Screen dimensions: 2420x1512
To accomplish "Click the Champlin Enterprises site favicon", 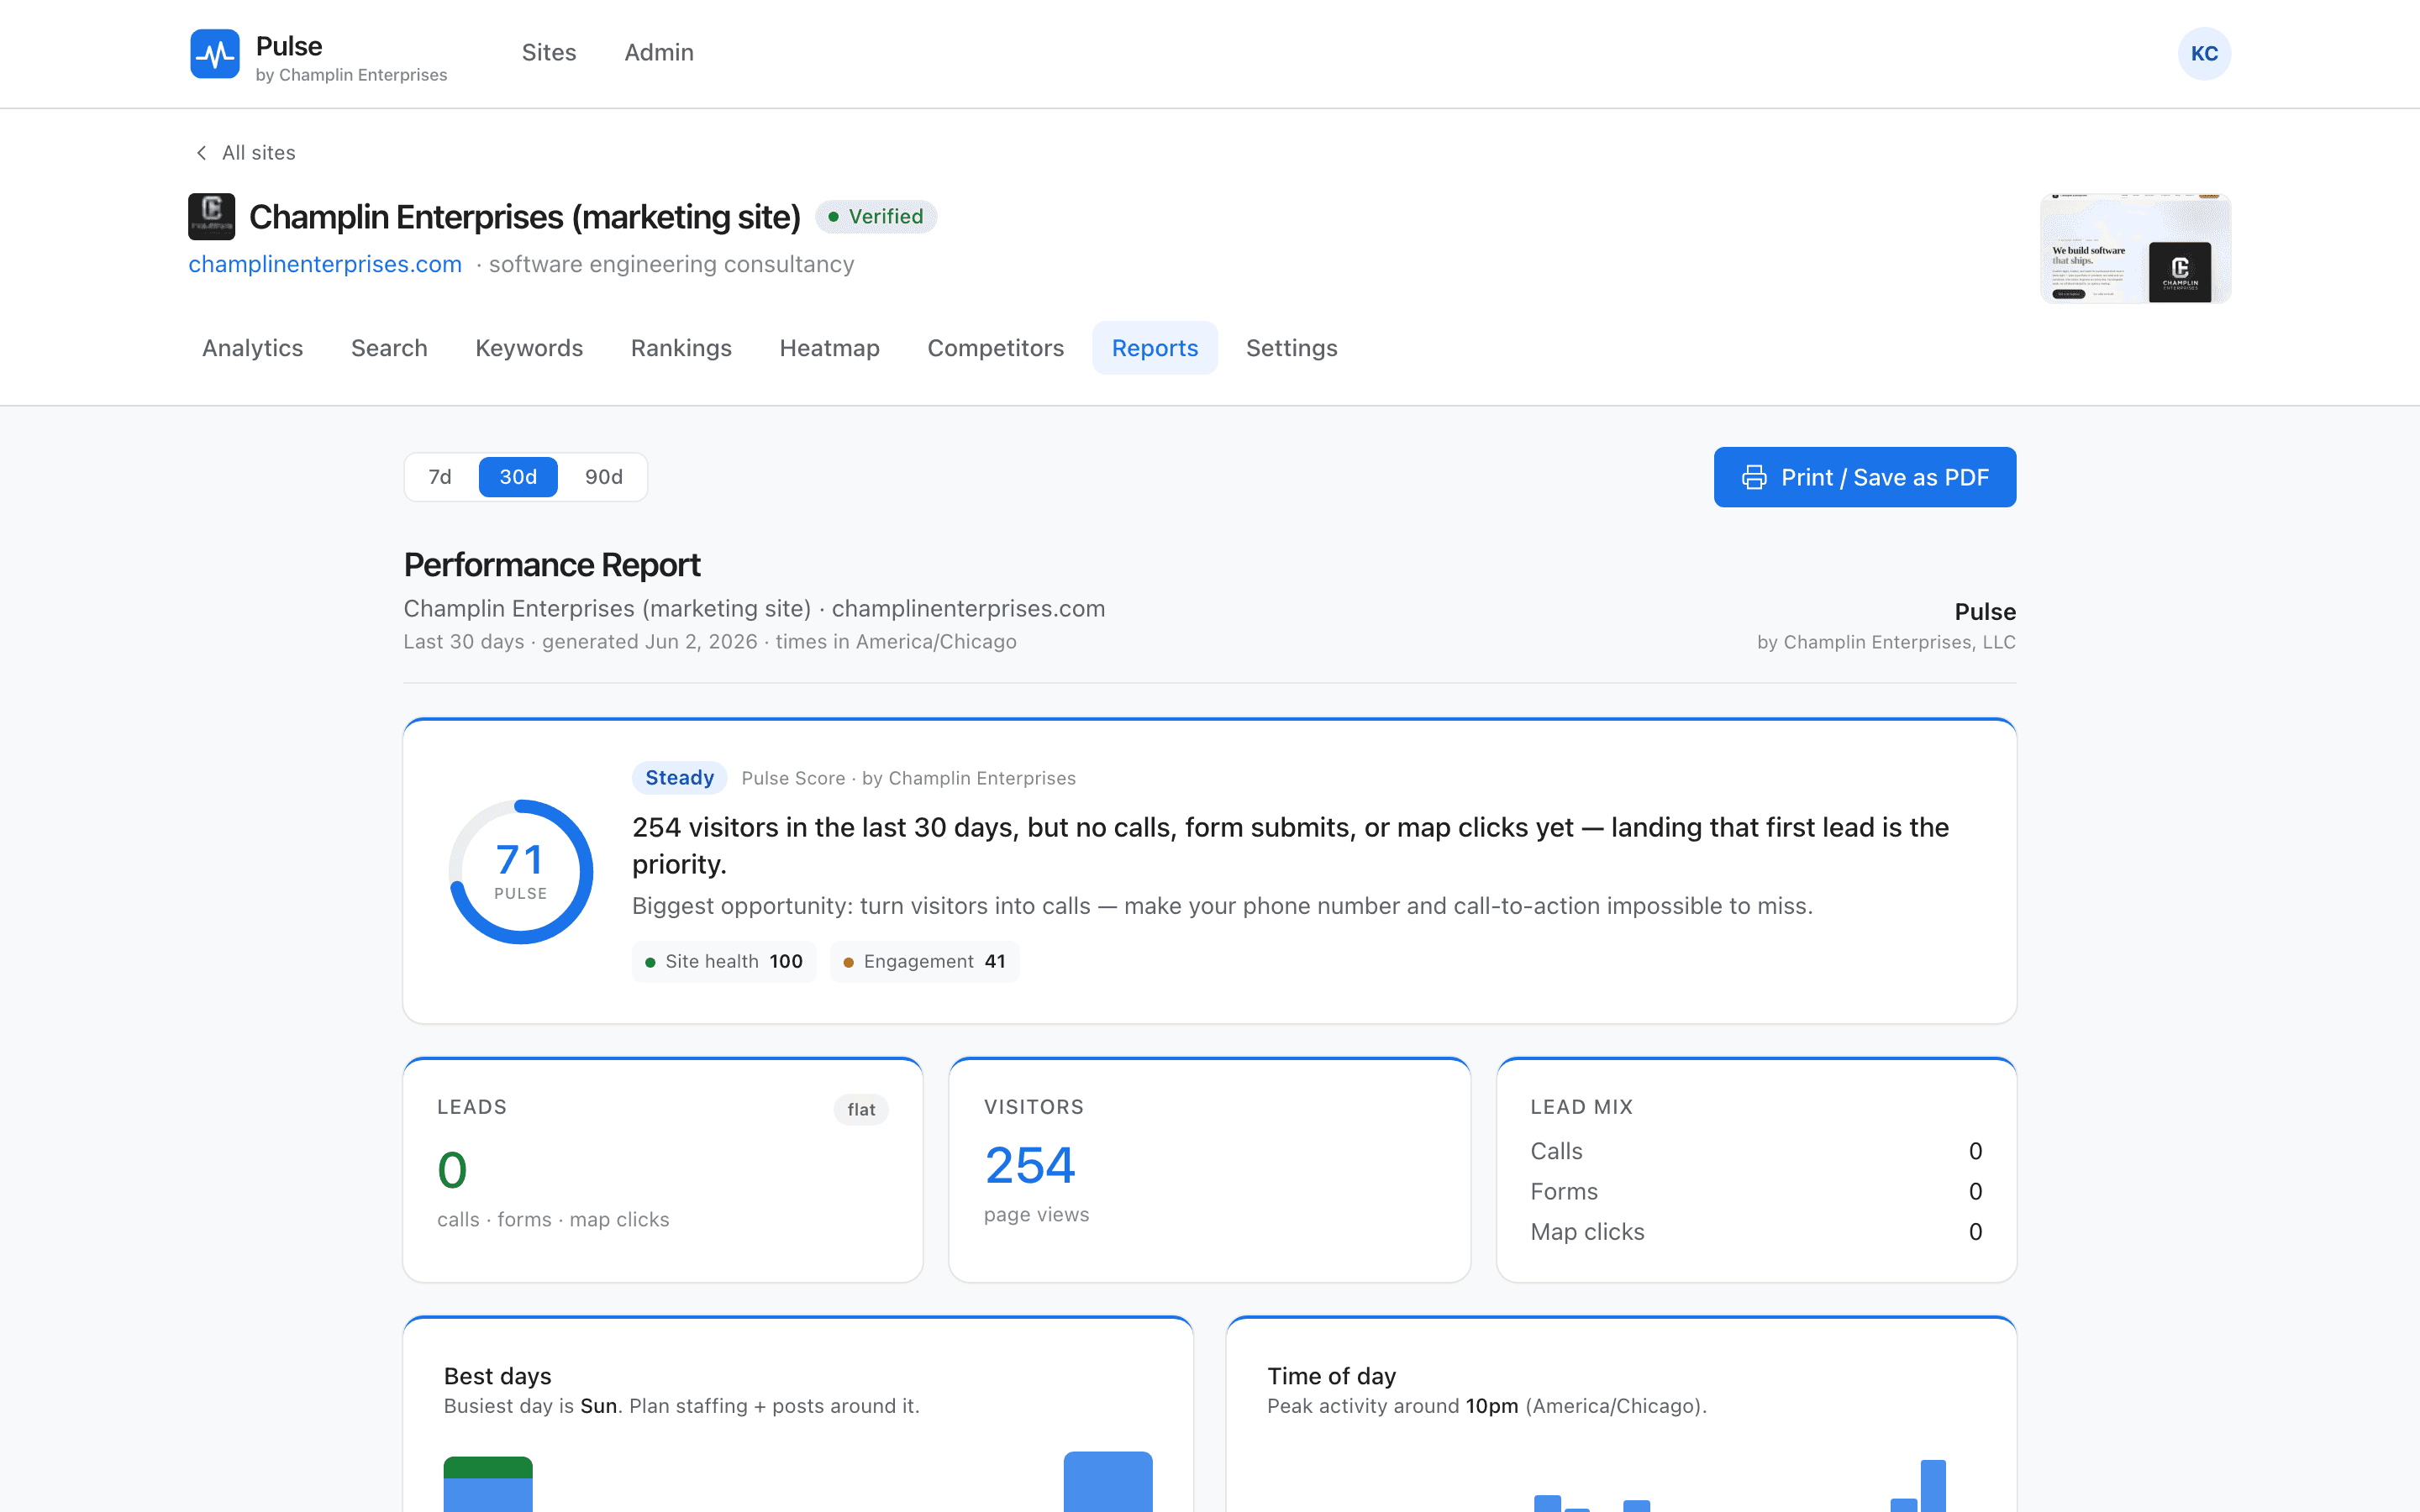I will click(211, 216).
